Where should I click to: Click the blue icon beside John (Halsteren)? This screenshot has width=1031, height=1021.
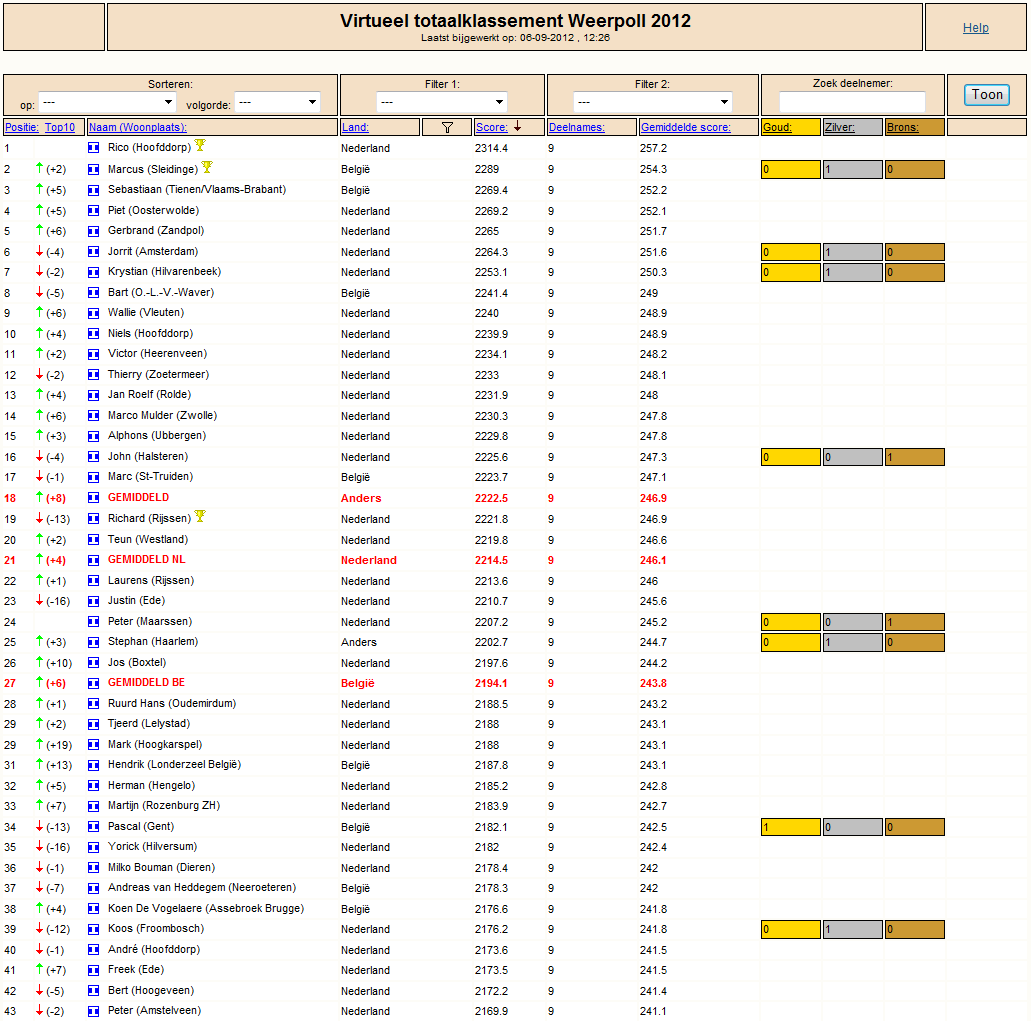pos(93,457)
